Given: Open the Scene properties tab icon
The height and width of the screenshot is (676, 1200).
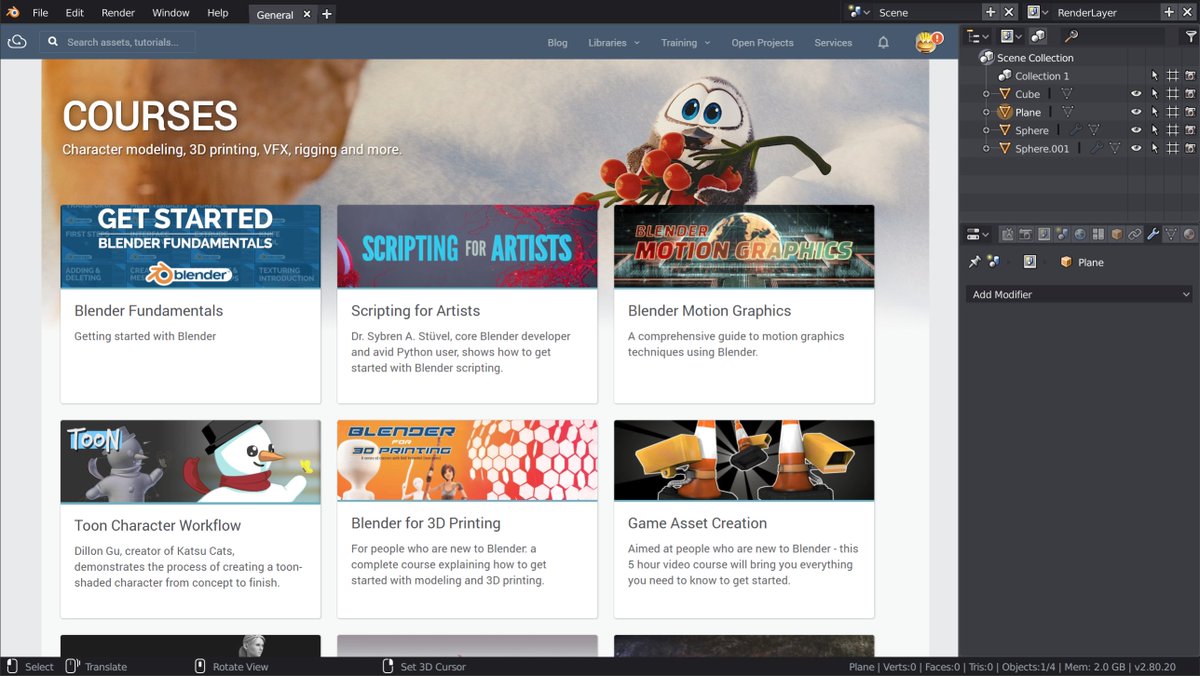Looking at the screenshot, I should click(x=1062, y=234).
